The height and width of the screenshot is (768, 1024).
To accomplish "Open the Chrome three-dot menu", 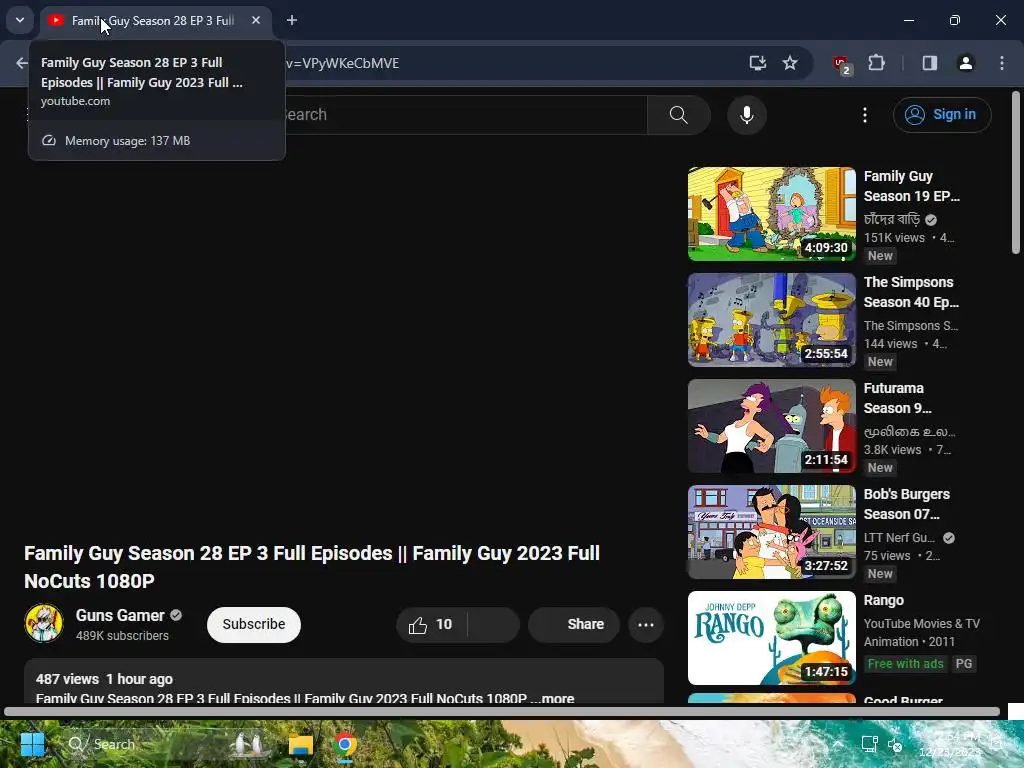I will [x=1002, y=63].
